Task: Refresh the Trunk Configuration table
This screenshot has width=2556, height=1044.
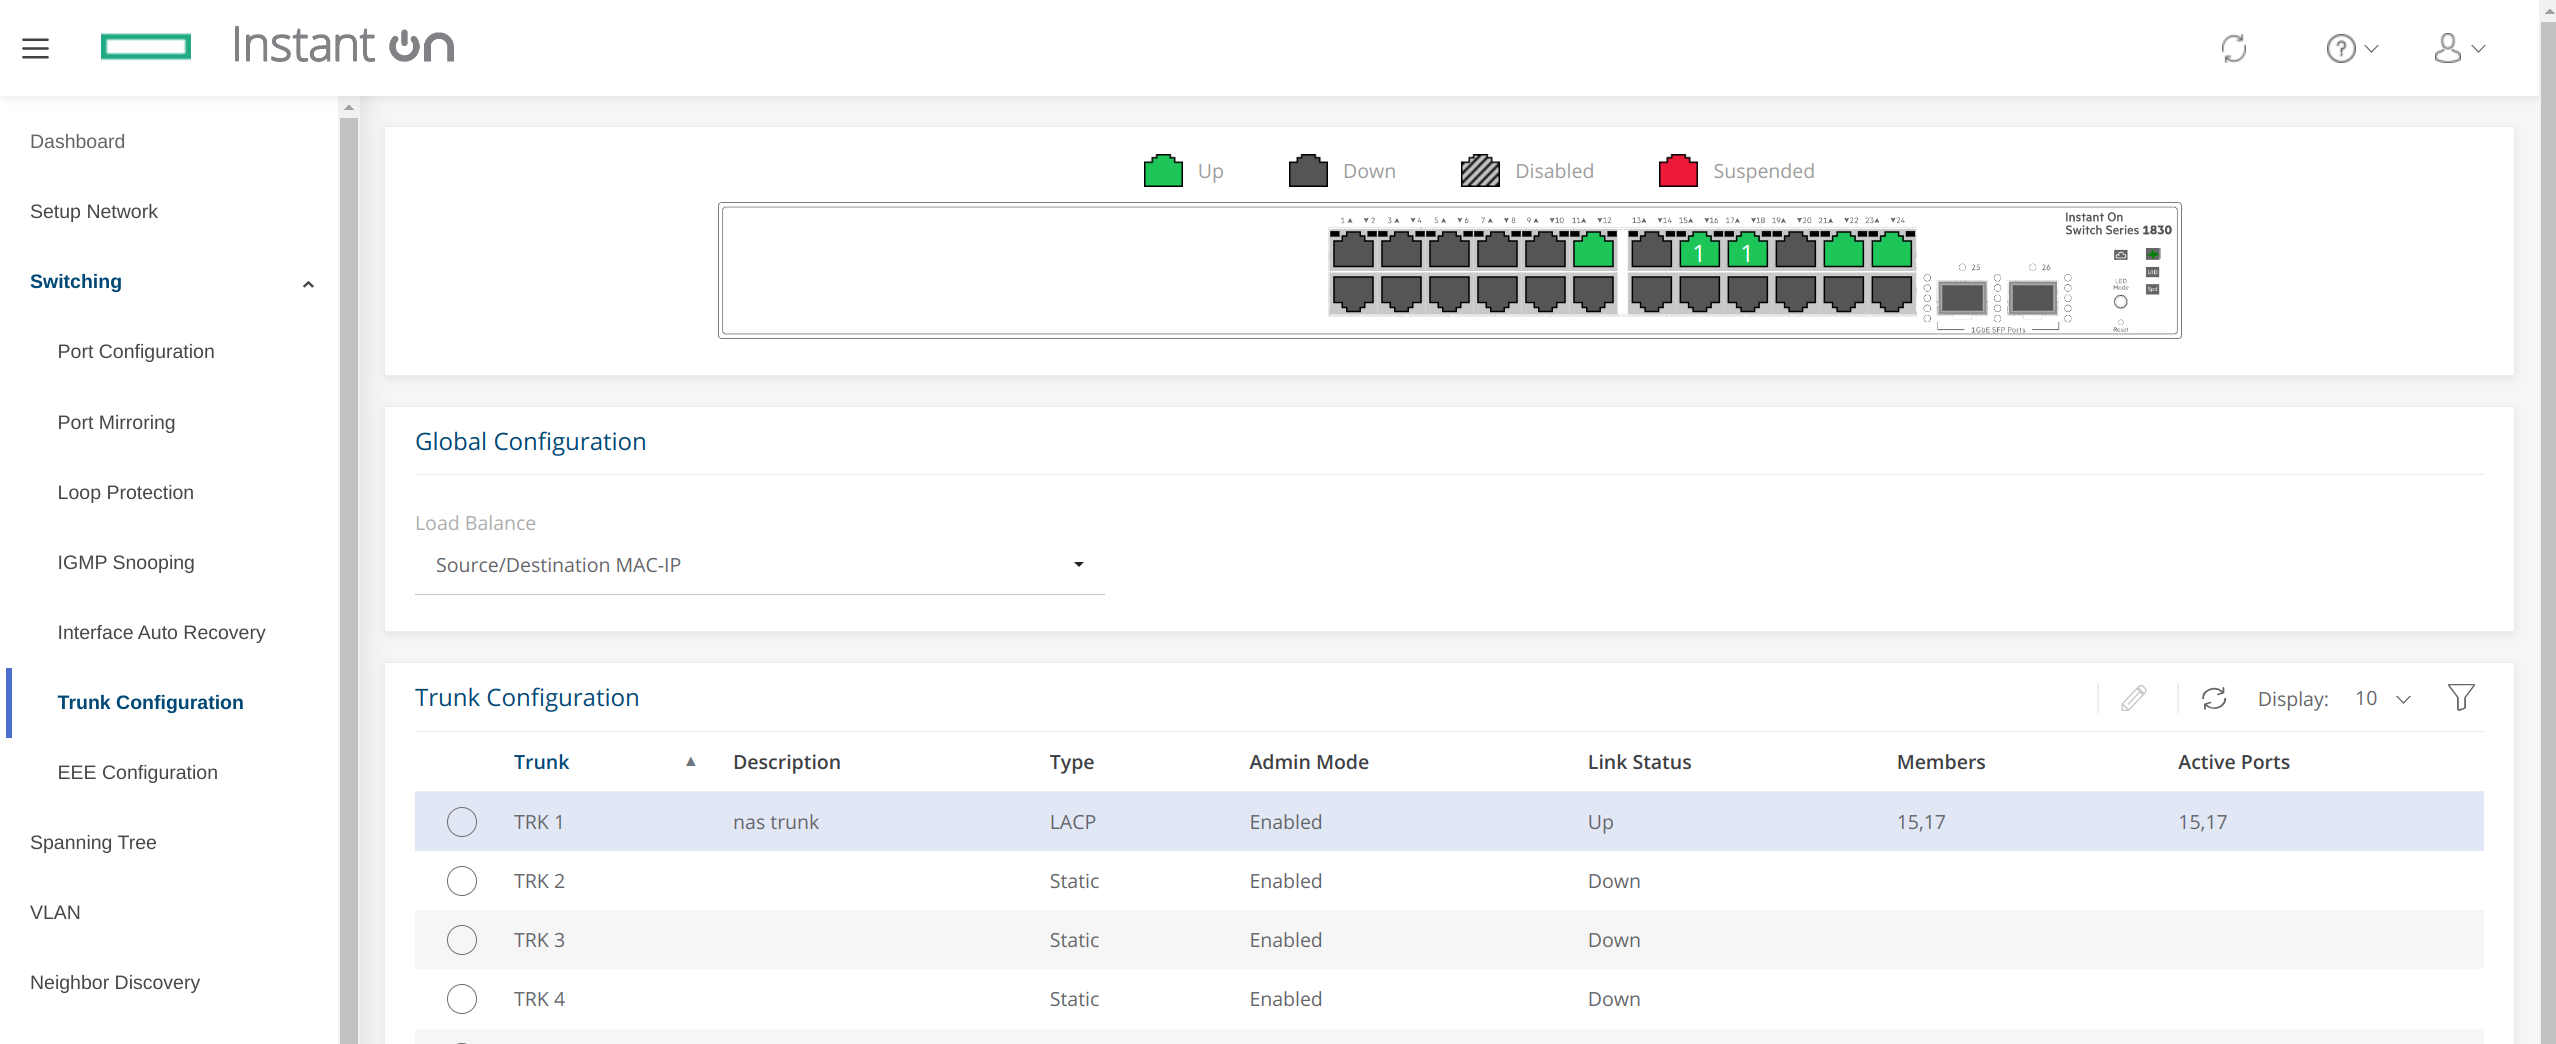Action: pos(2213,698)
